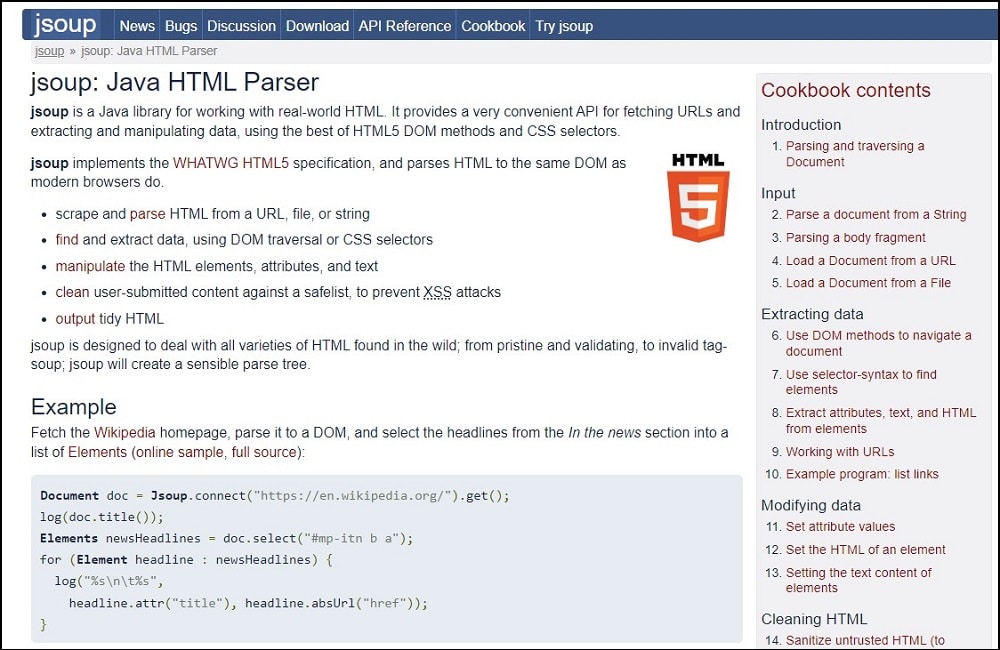Viewport: 1000px width, 650px height.
Task: Open API Reference from the nav bar
Action: (404, 26)
